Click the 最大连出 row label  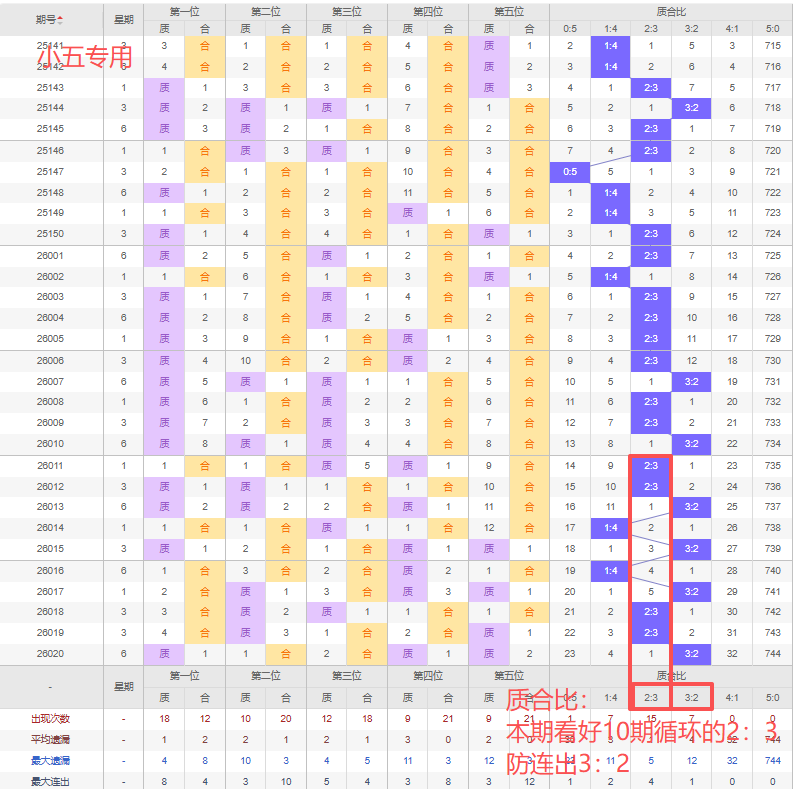[50, 781]
